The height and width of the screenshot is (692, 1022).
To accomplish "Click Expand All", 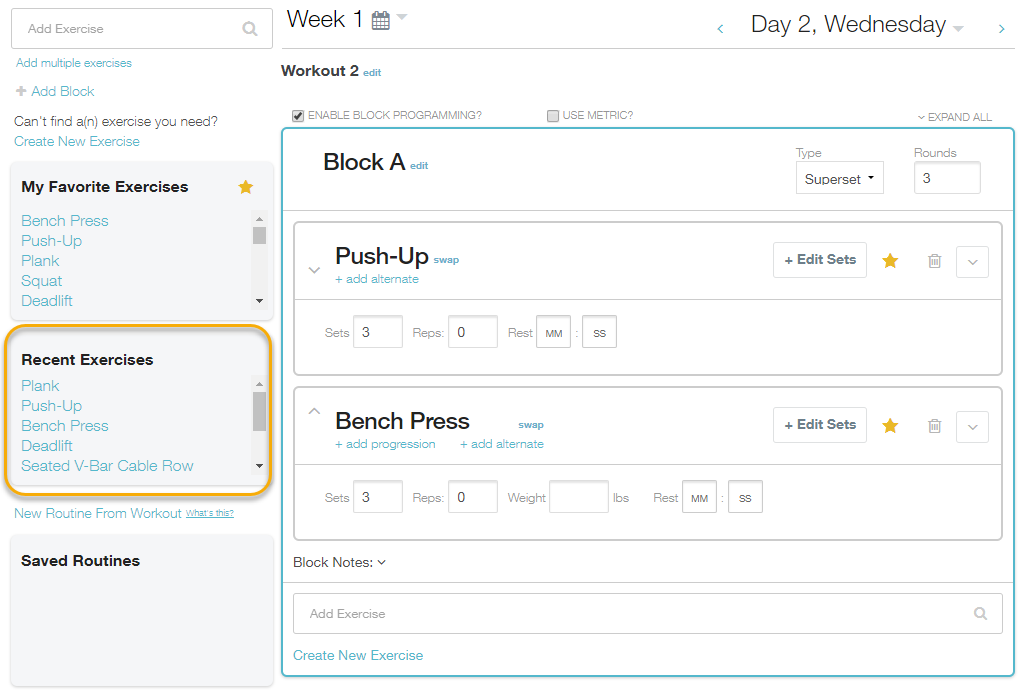I will (955, 117).
